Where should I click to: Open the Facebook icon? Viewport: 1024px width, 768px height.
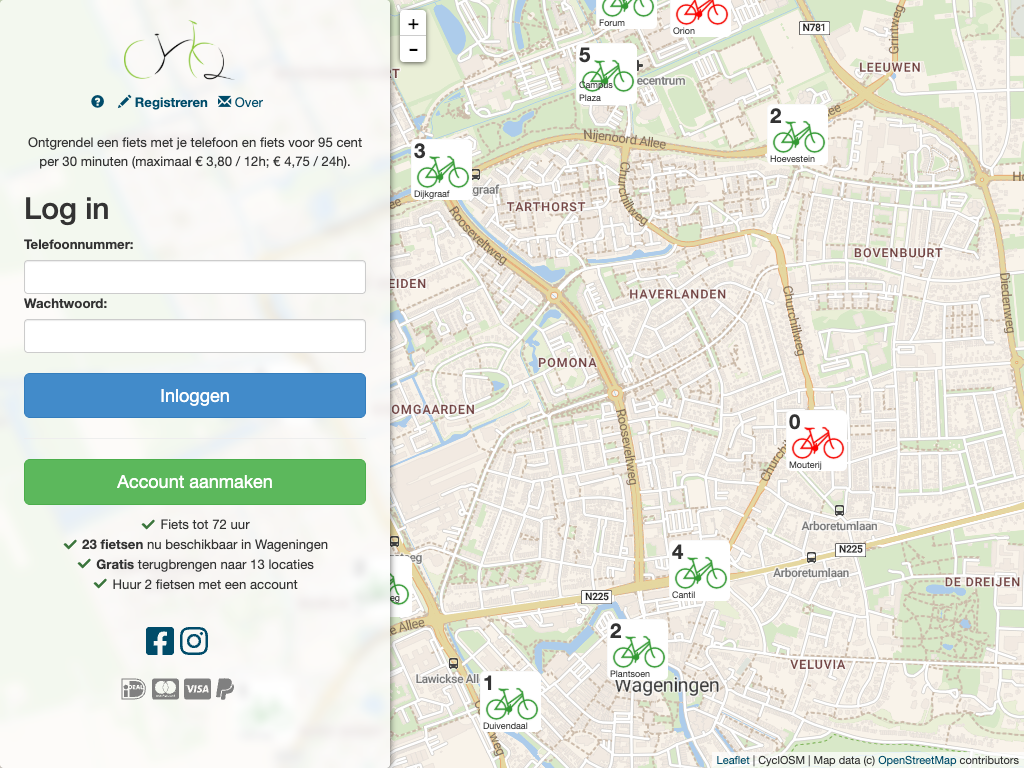pyautogui.click(x=159, y=641)
